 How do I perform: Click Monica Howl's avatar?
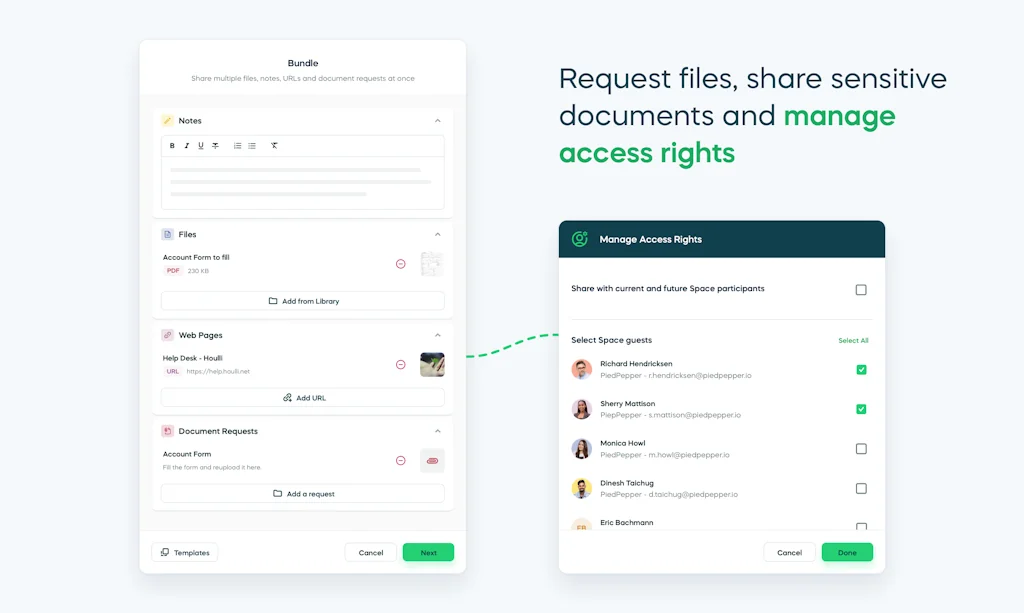581,448
